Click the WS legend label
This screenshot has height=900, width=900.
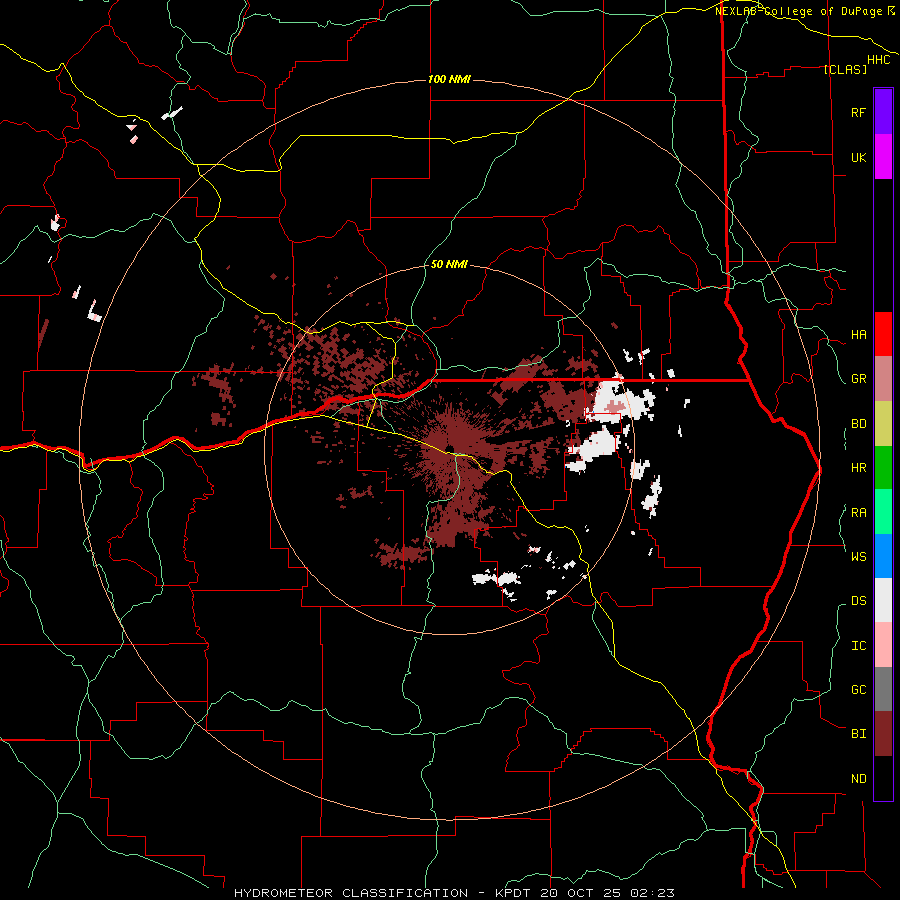[x=858, y=556]
